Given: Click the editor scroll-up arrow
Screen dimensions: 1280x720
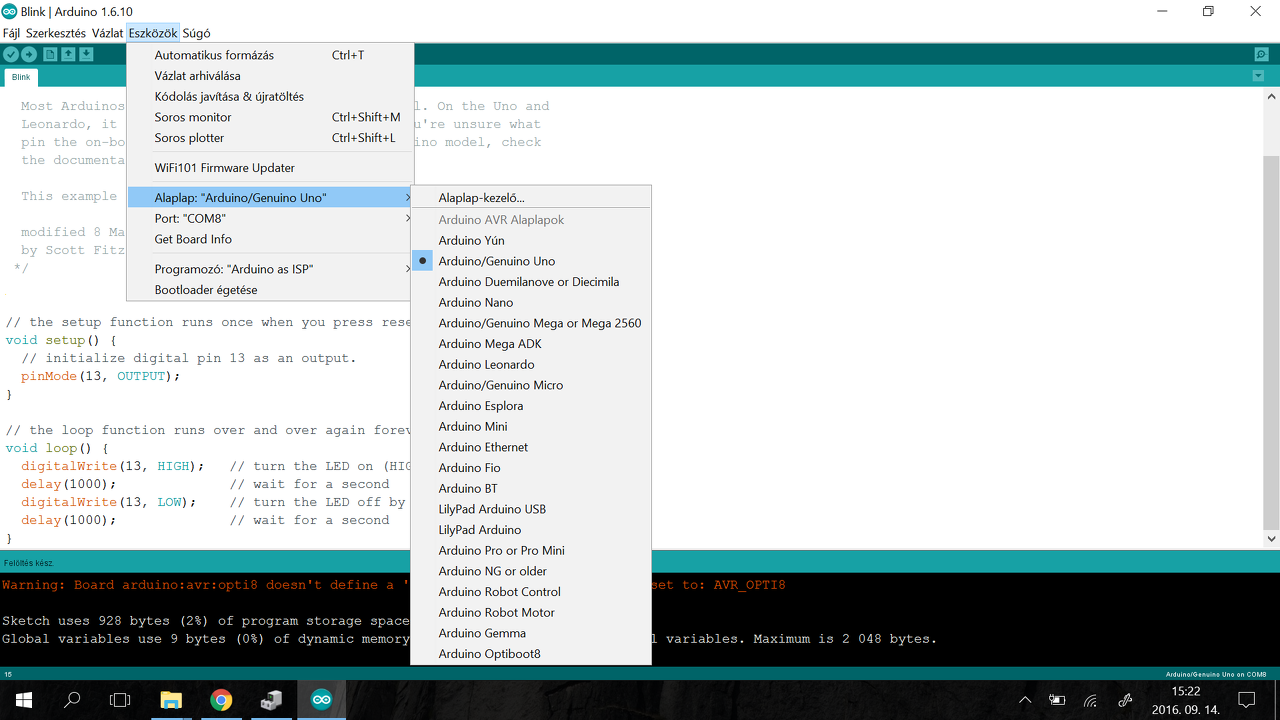Looking at the screenshot, I should 1272,96.
